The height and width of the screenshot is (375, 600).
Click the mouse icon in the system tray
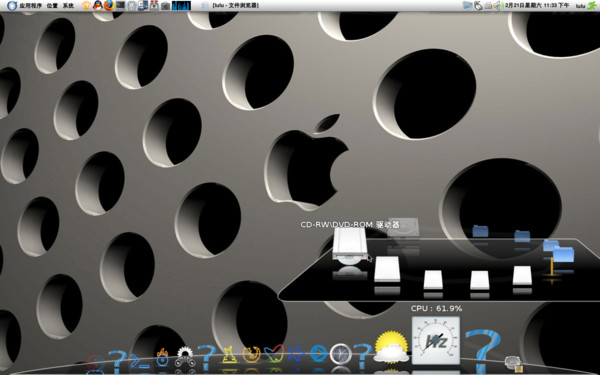[x=478, y=5]
